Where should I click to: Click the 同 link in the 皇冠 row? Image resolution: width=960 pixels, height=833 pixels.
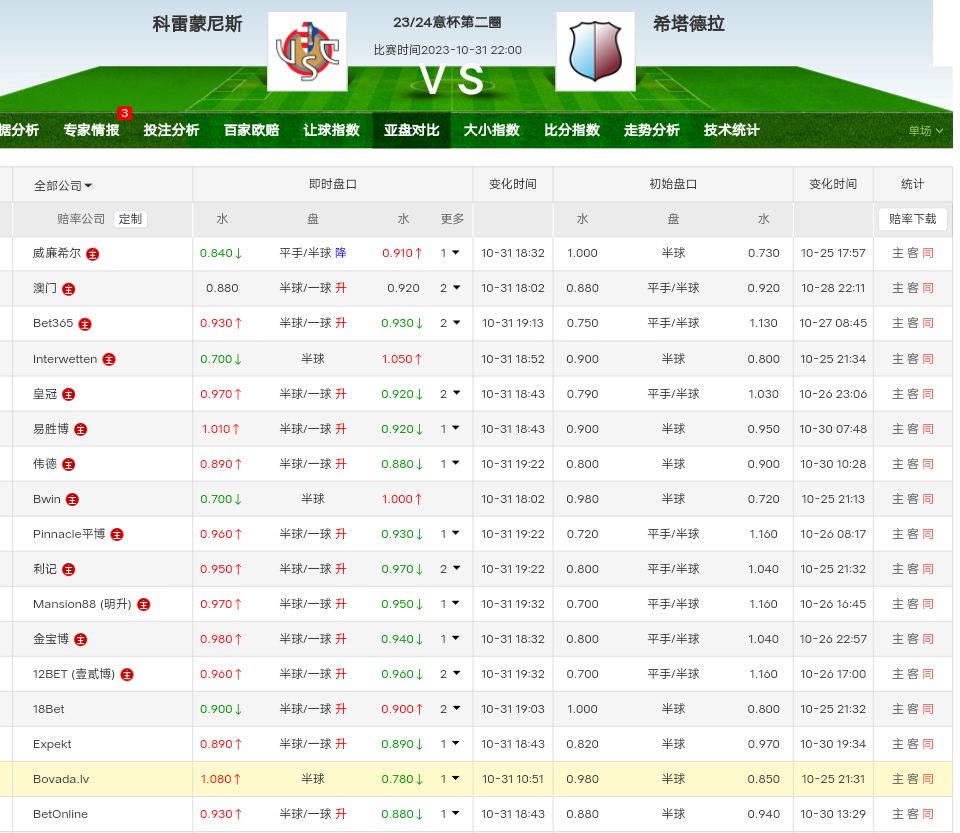tap(928, 394)
